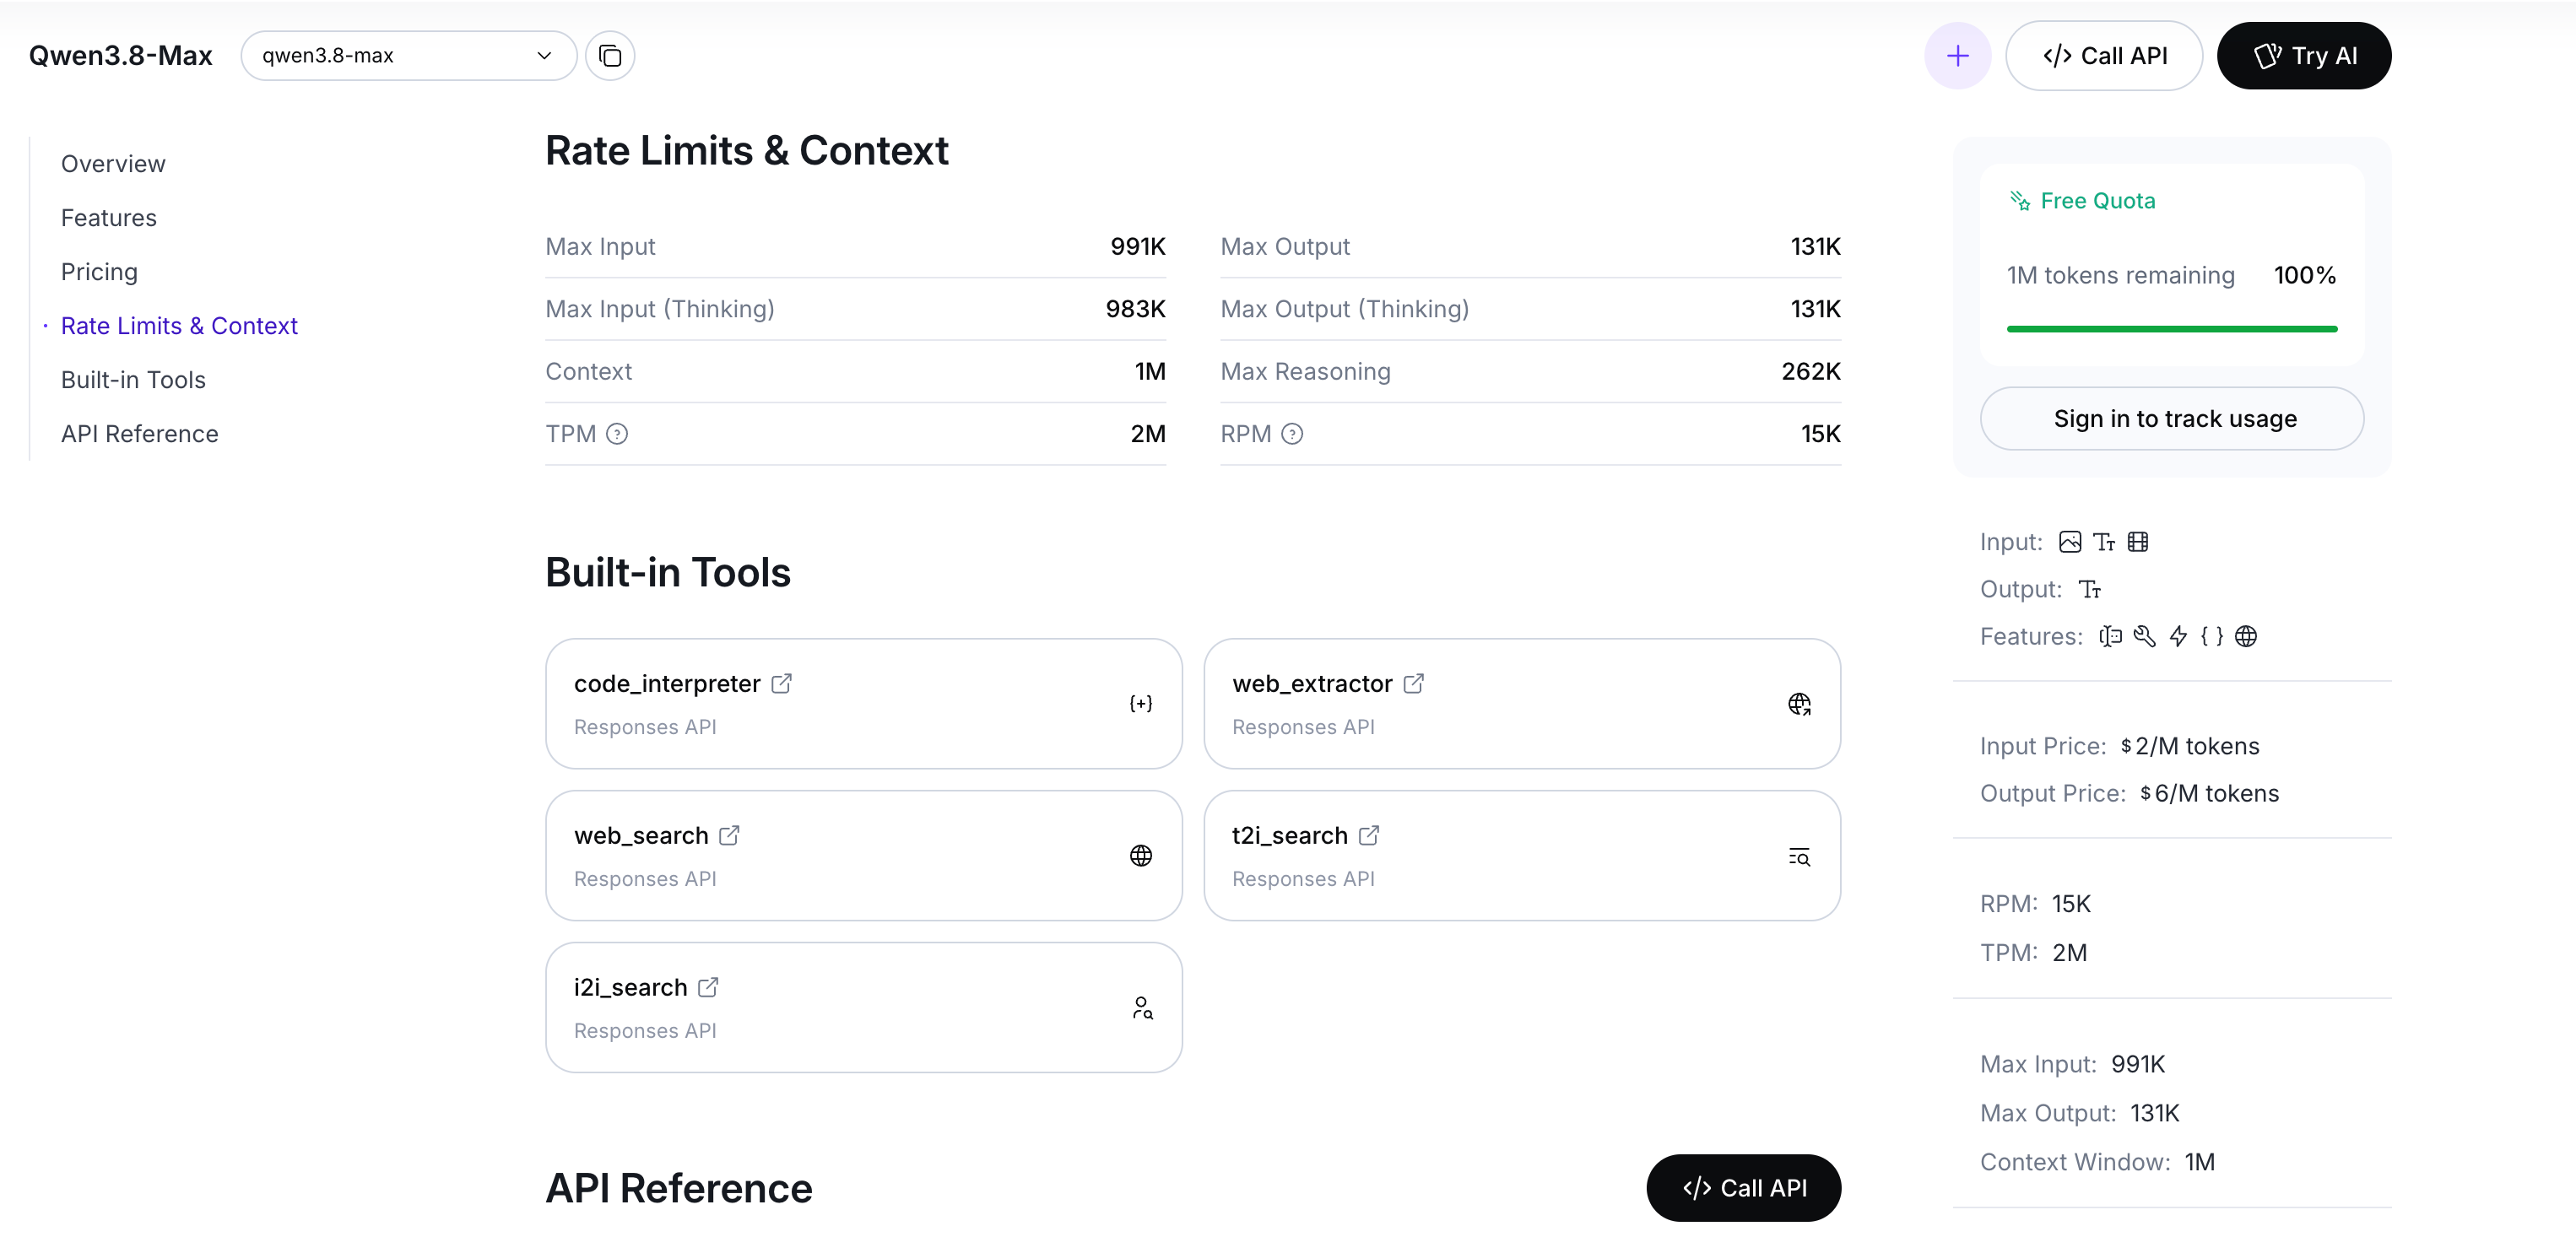The height and width of the screenshot is (1237, 2576).
Task: Open the web_search tool card
Action: (864, 856)
